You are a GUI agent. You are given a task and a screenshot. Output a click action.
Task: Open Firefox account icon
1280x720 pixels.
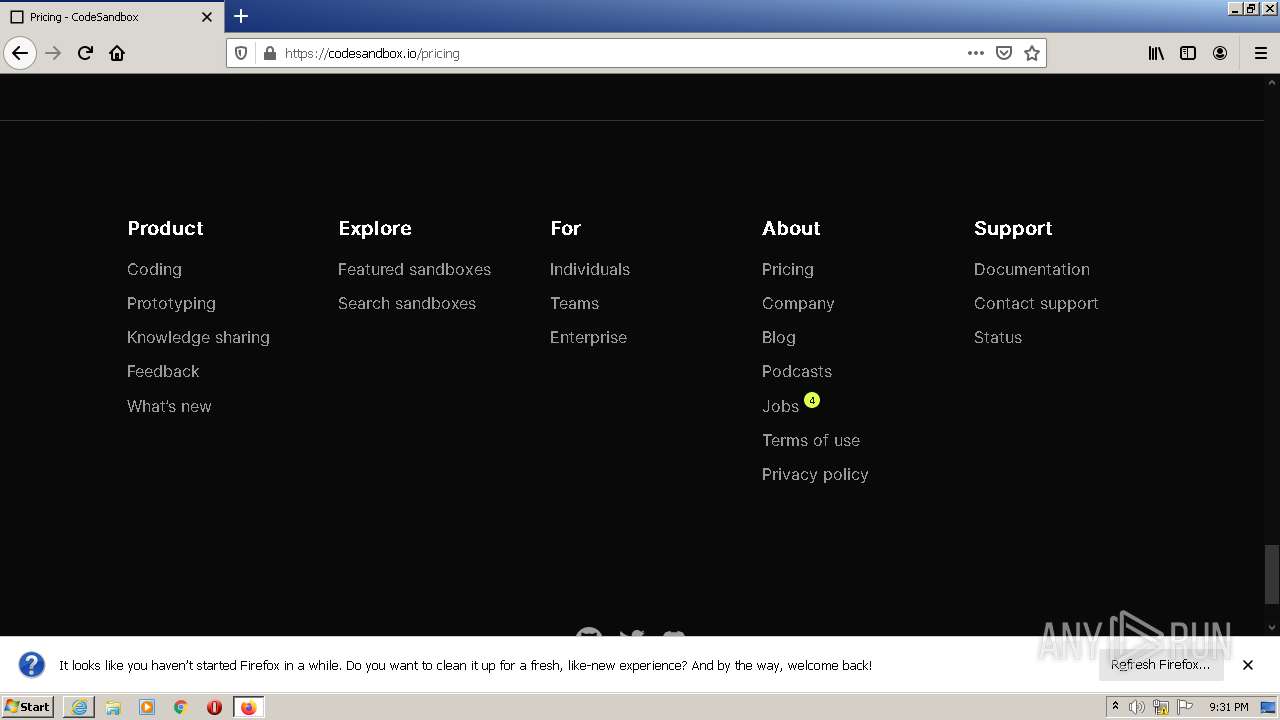[x=1220, y=53]
